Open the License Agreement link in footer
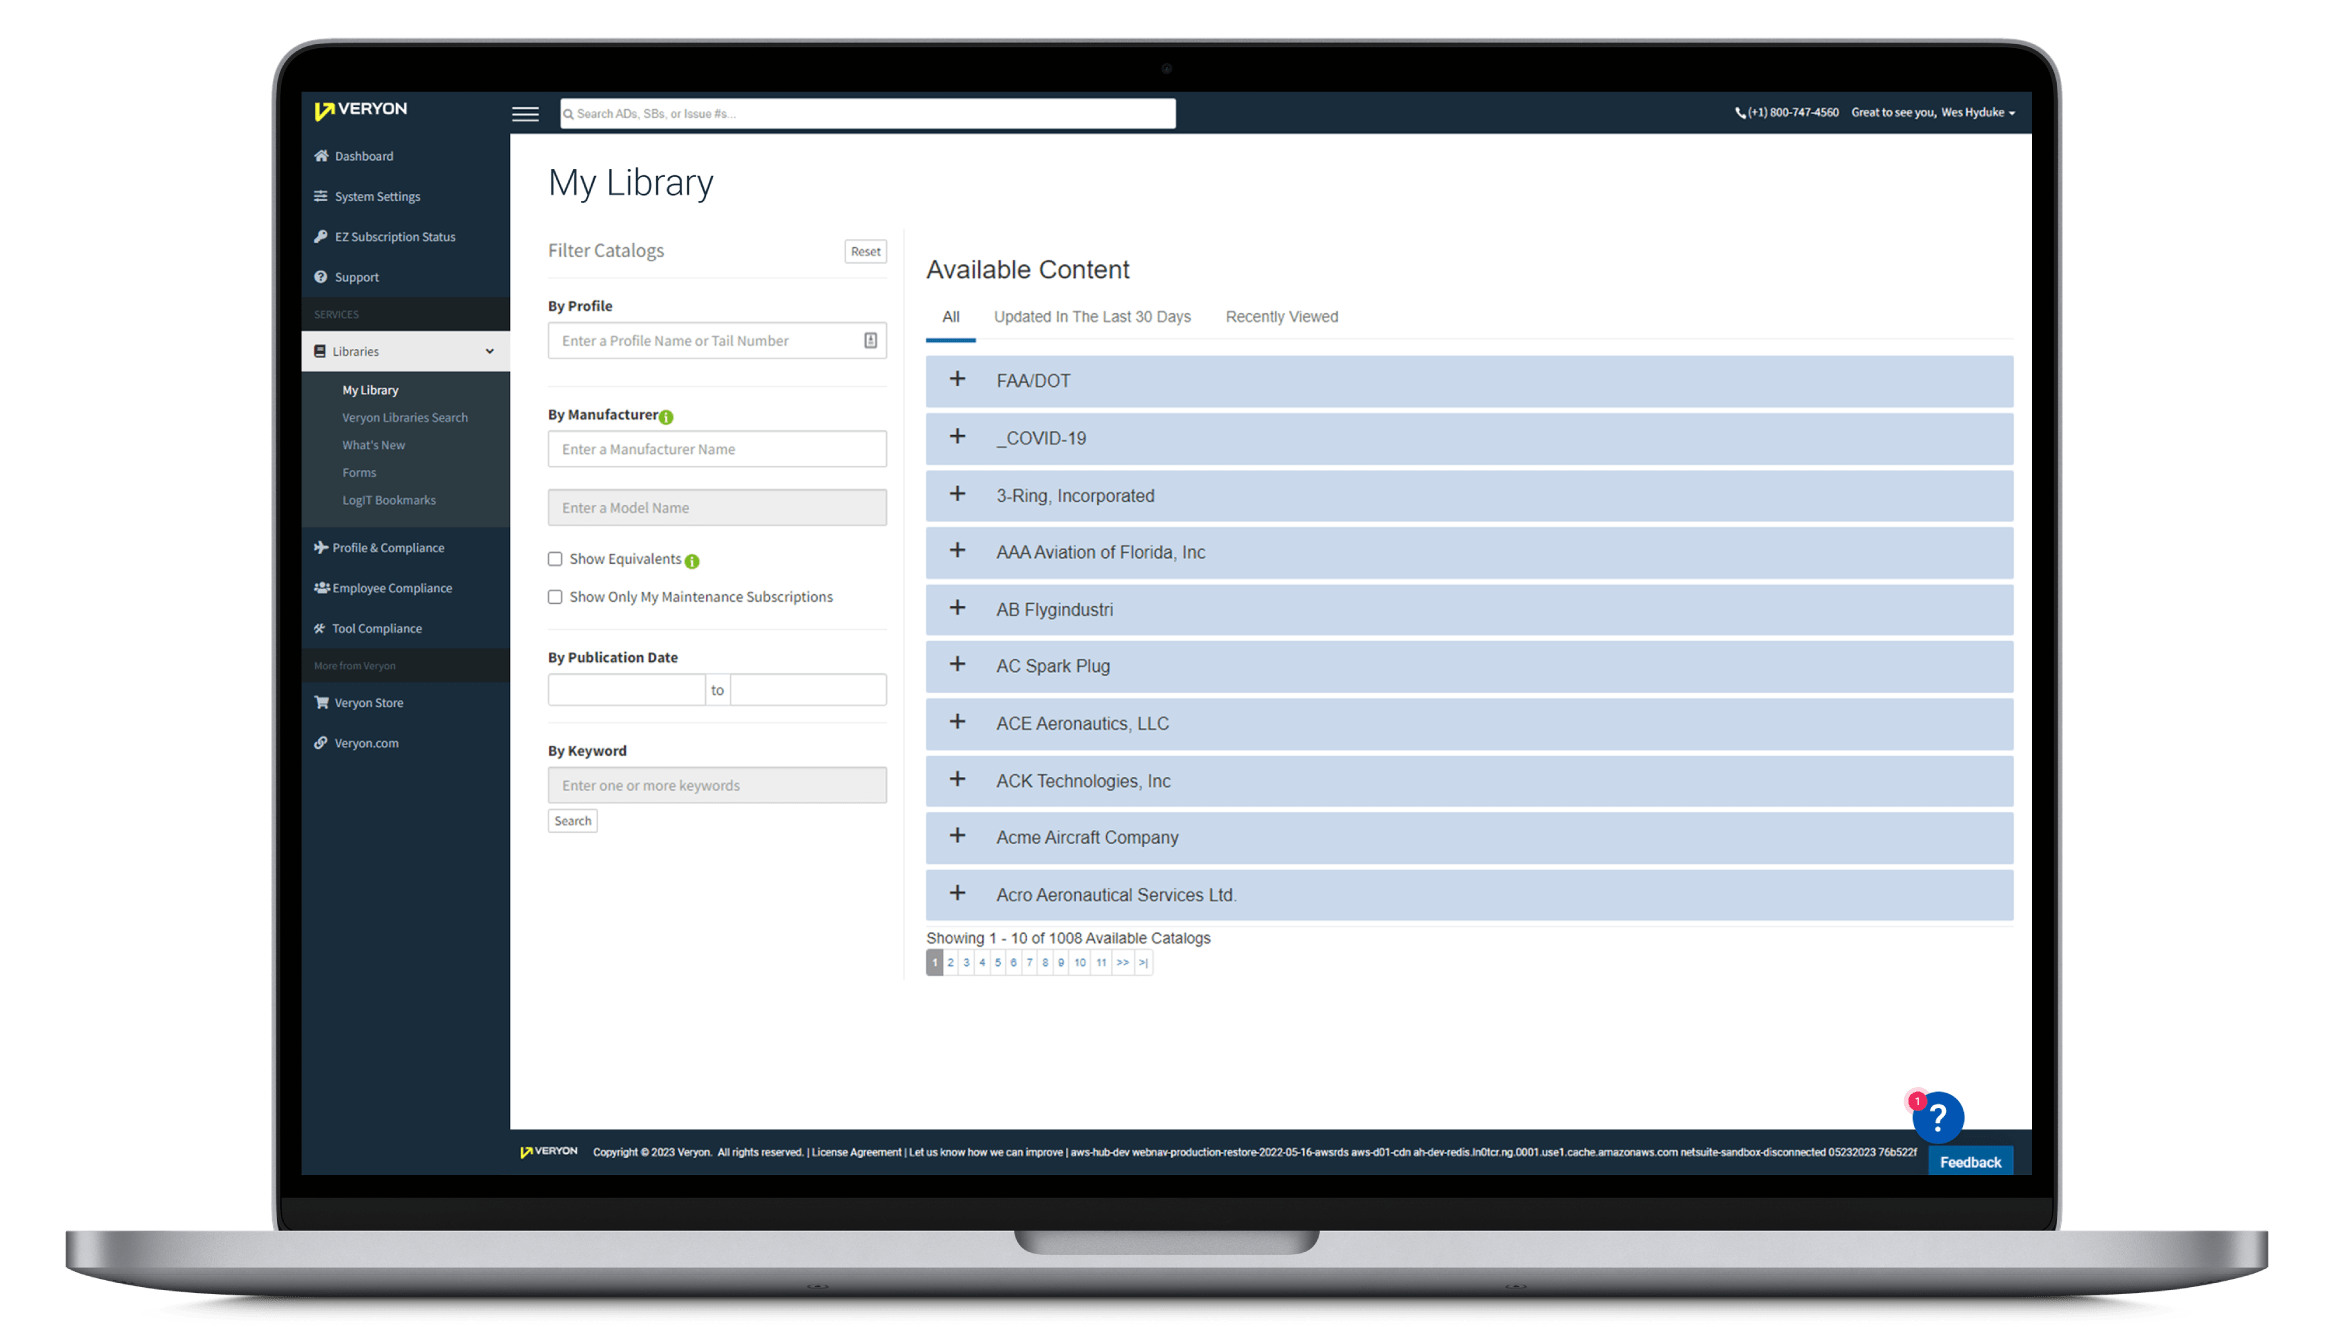Image resolution: width=2334 pixels, height=1327 pixels. pos(856,1152)
